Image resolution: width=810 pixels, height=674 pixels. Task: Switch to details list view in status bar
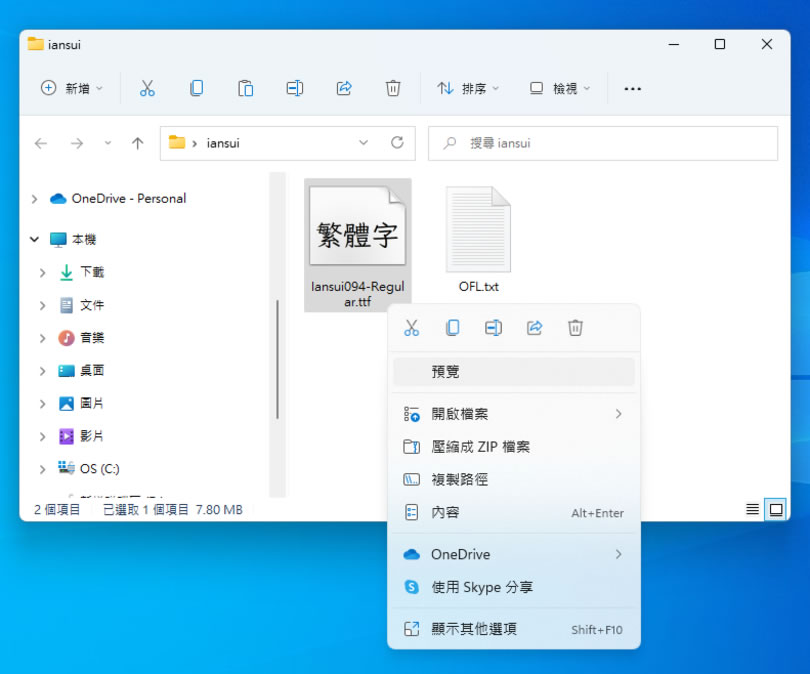(752, 509)
